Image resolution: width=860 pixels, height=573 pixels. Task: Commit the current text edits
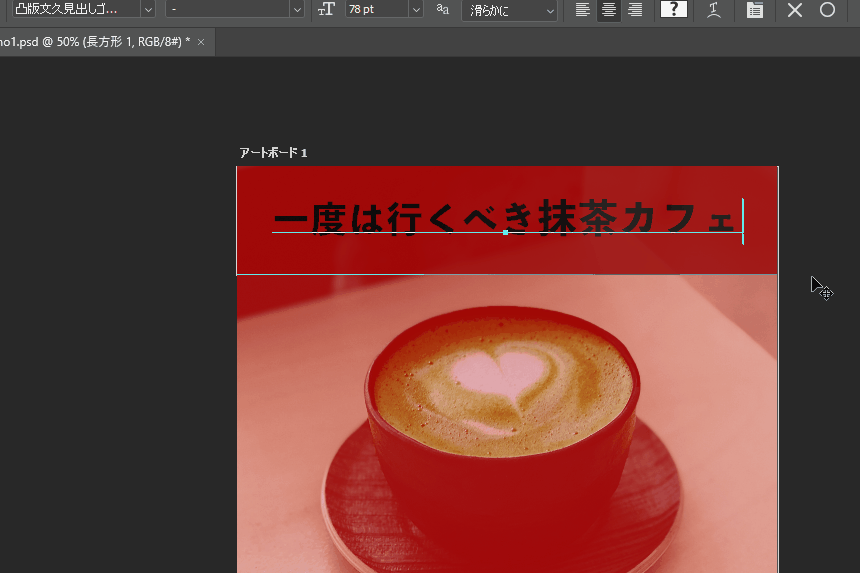coord(827,10)
